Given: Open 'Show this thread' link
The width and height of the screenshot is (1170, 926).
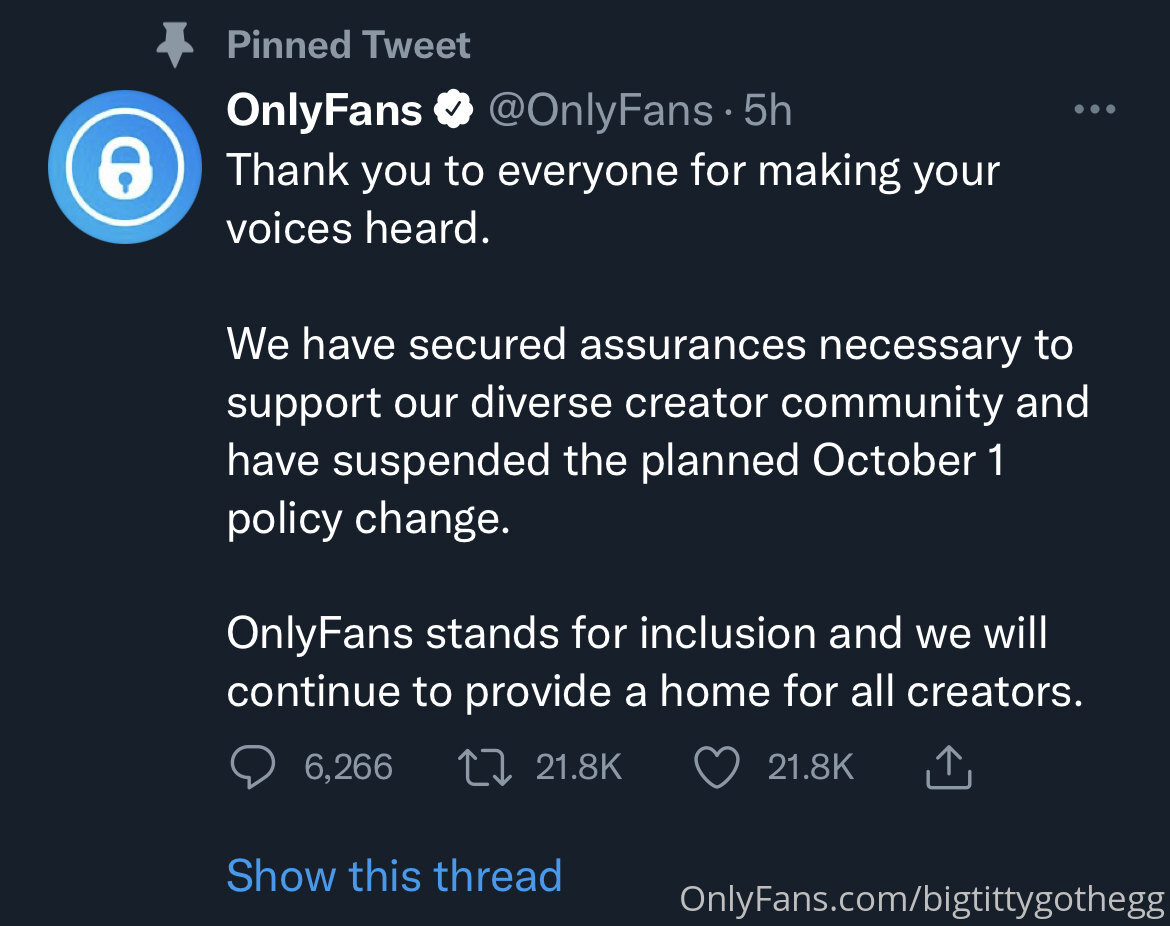Looking at the screenshot, I should click(394, 876).
